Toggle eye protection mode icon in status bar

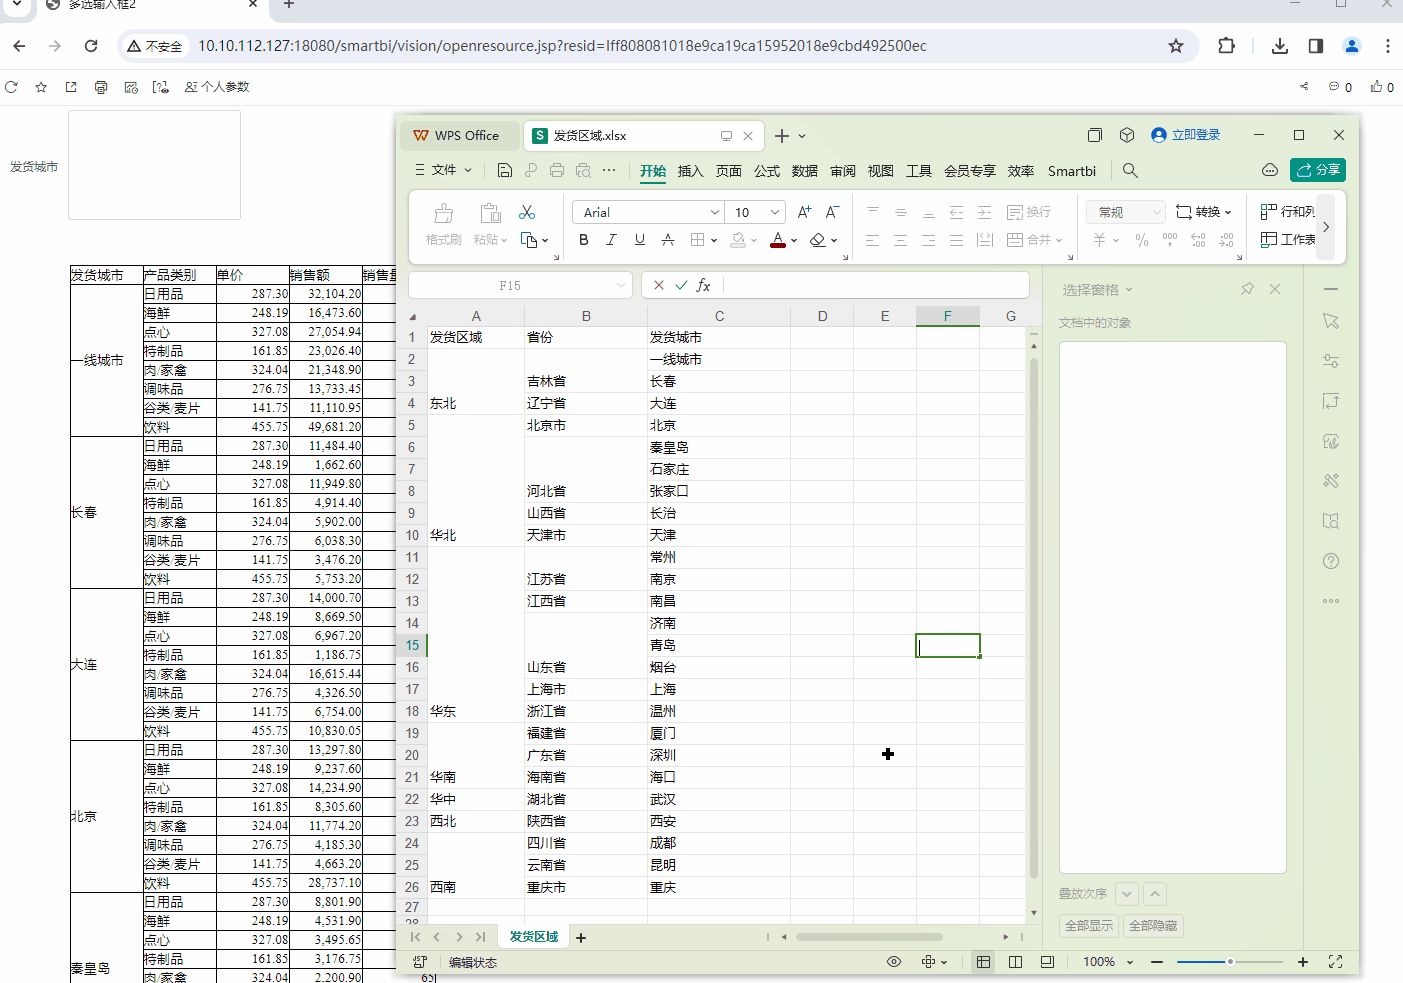tap(894, 962)
